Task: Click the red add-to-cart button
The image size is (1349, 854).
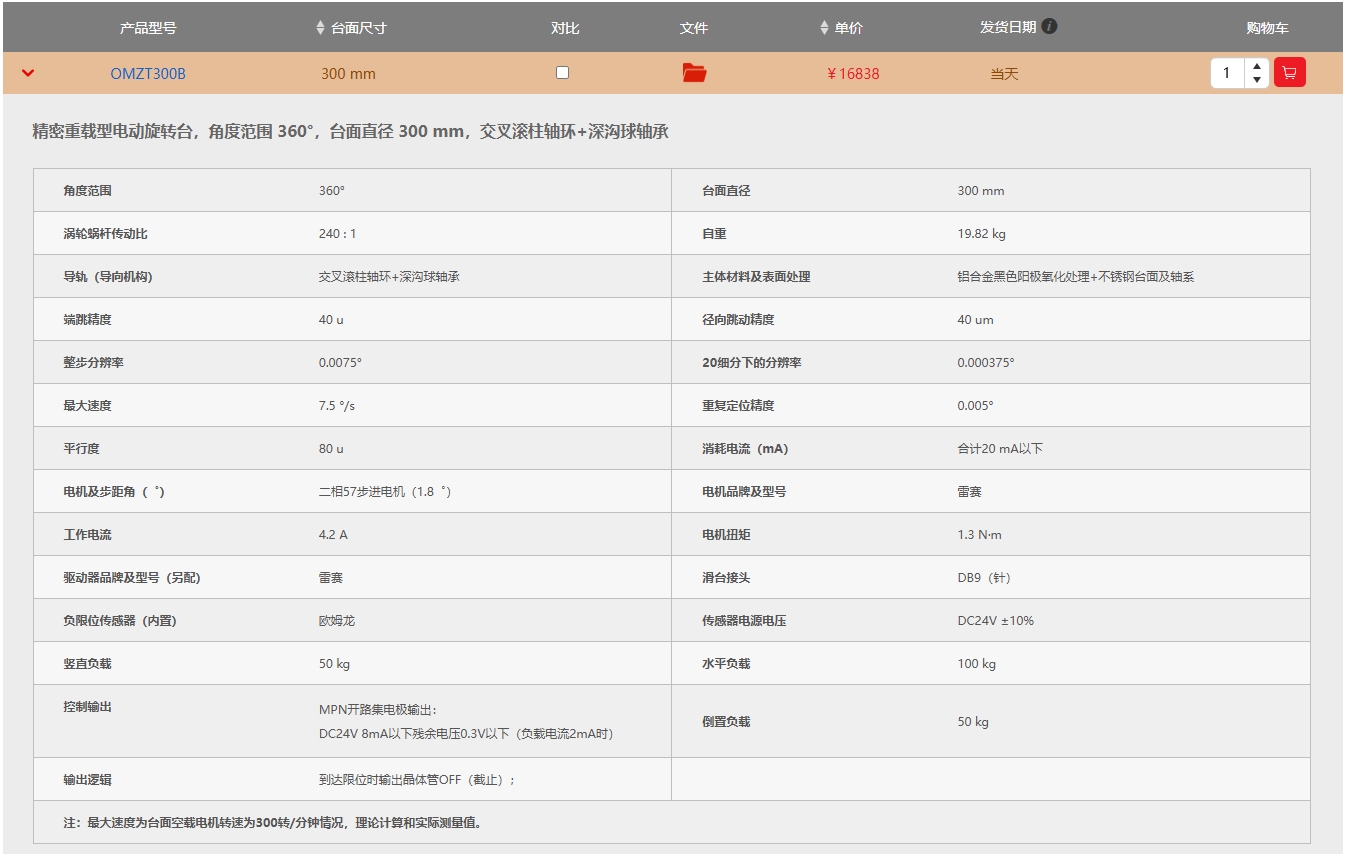Action: click(1289, 73)
